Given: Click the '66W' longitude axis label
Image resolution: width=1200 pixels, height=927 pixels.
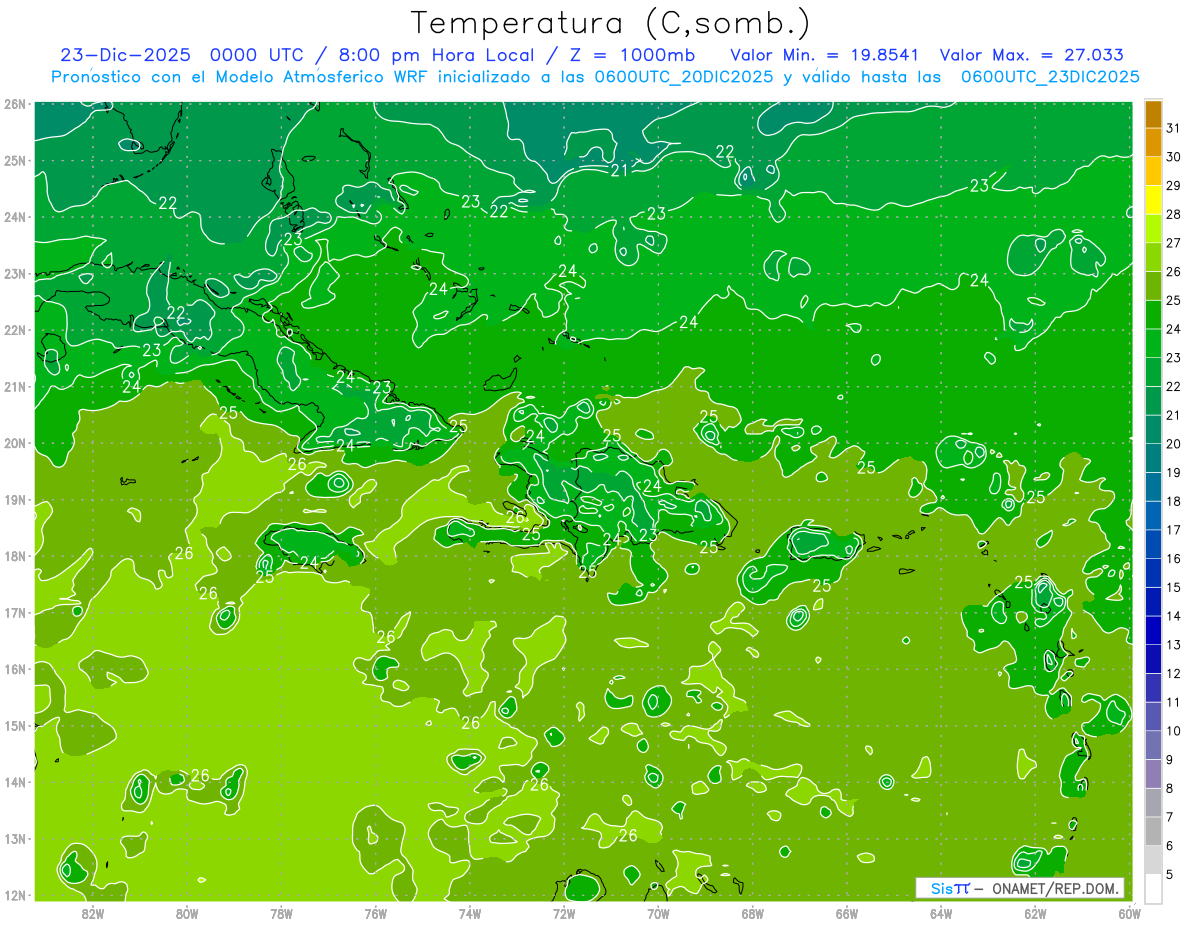Looking at the screenshot, I should coord(847,913).
